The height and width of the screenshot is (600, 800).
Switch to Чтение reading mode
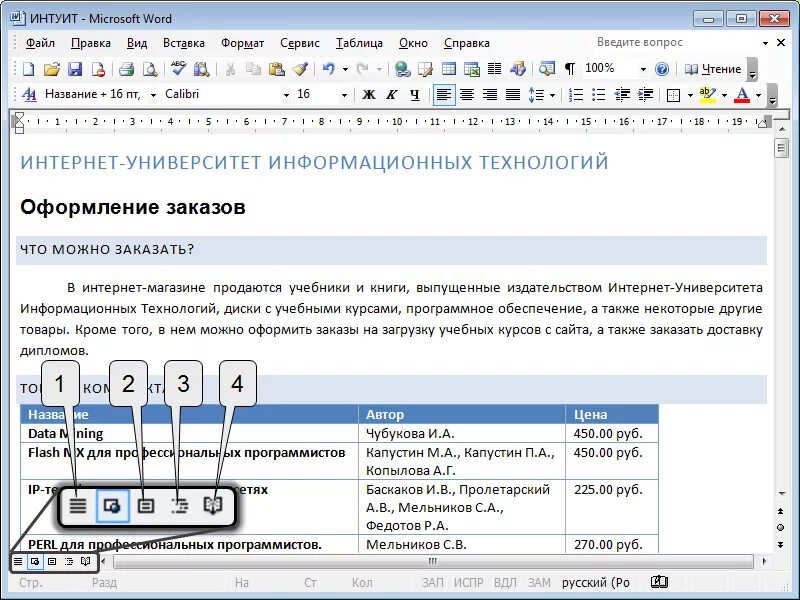713,69
